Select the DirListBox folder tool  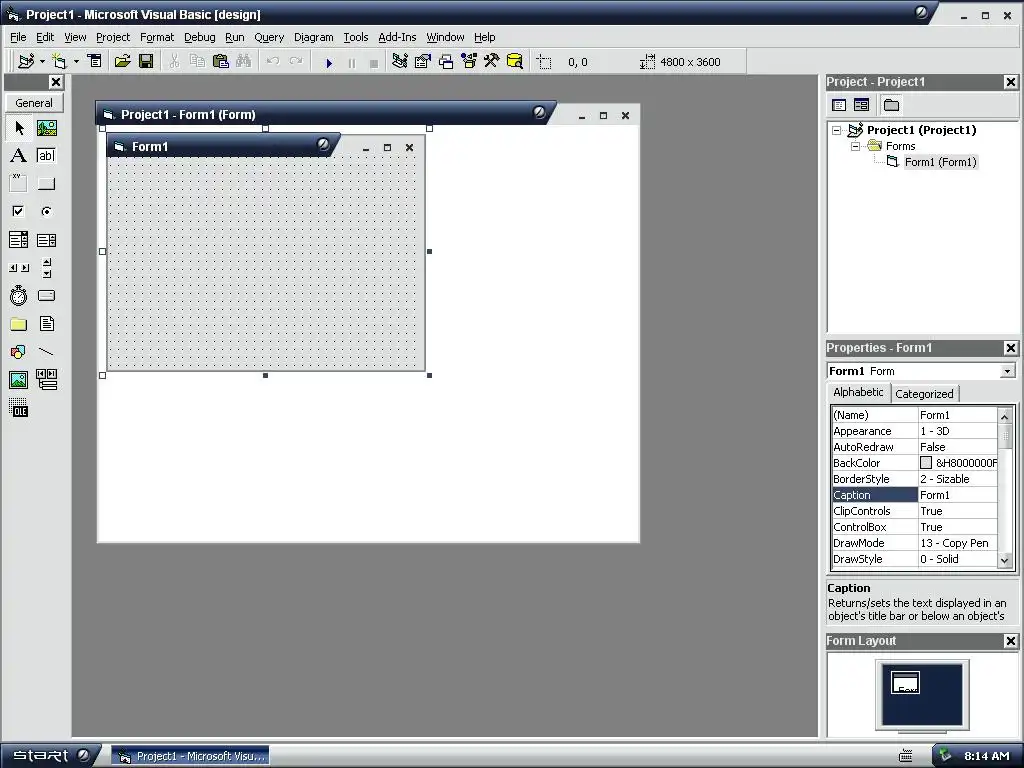[19, 324]
